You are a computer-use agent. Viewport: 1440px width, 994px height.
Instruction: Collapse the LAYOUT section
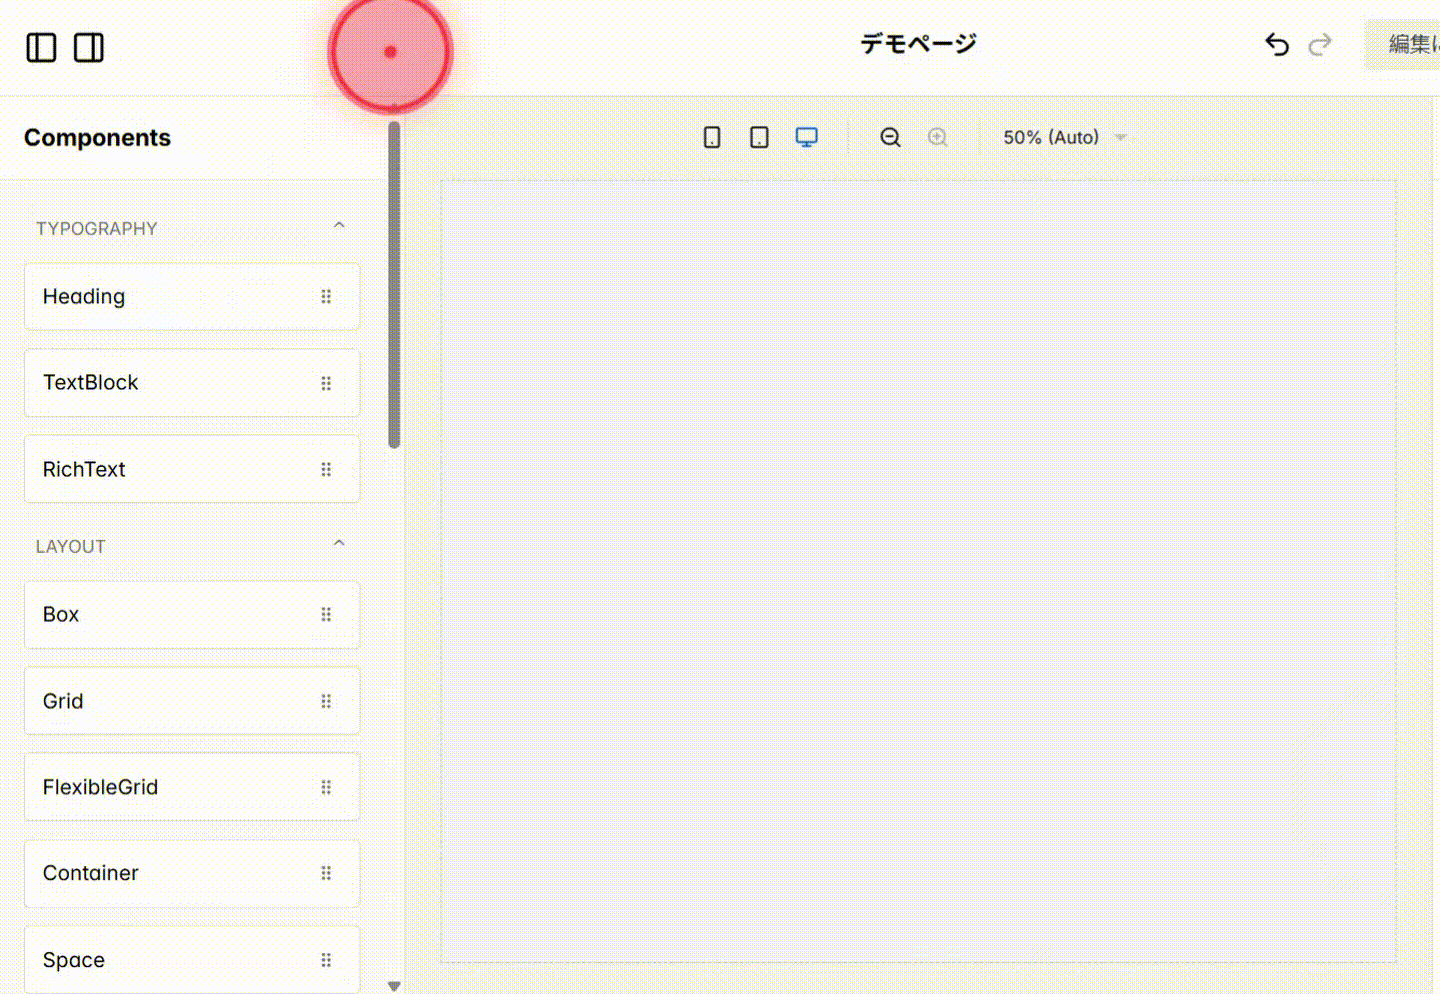(x=339, y=542)
